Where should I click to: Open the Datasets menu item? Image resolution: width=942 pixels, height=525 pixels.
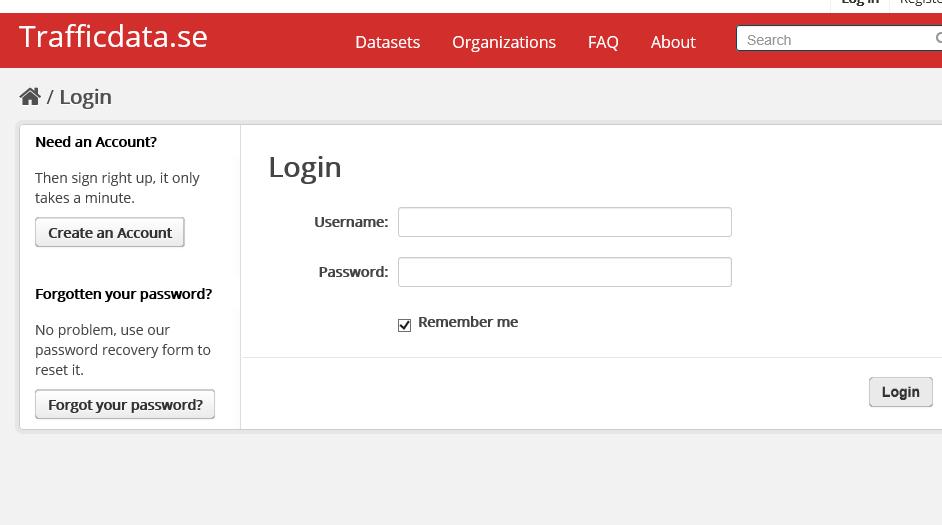tap(387, 42)
